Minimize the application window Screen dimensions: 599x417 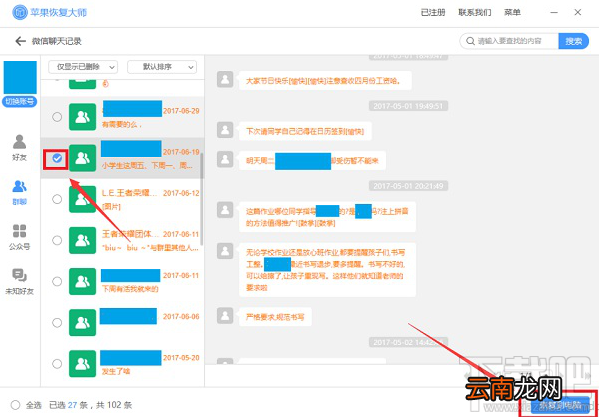coord(554,13)
